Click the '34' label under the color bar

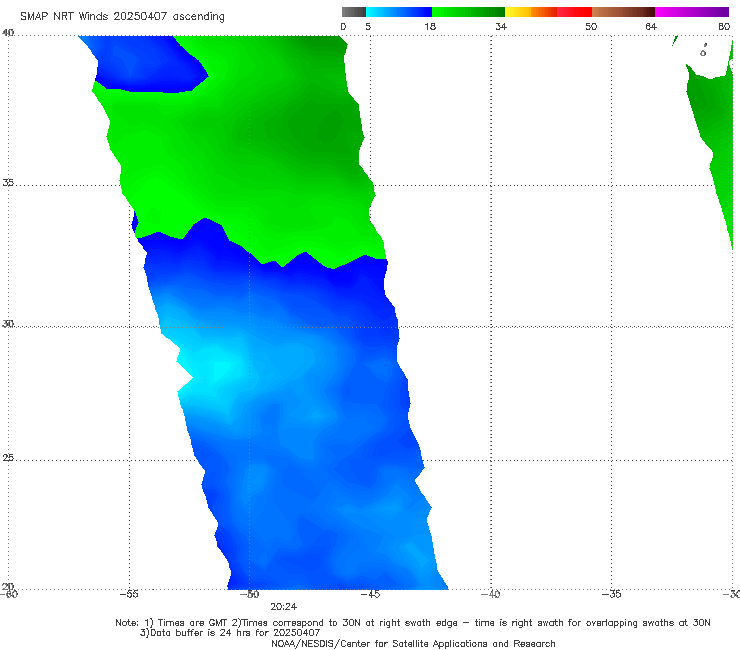[x=501, y=26]
